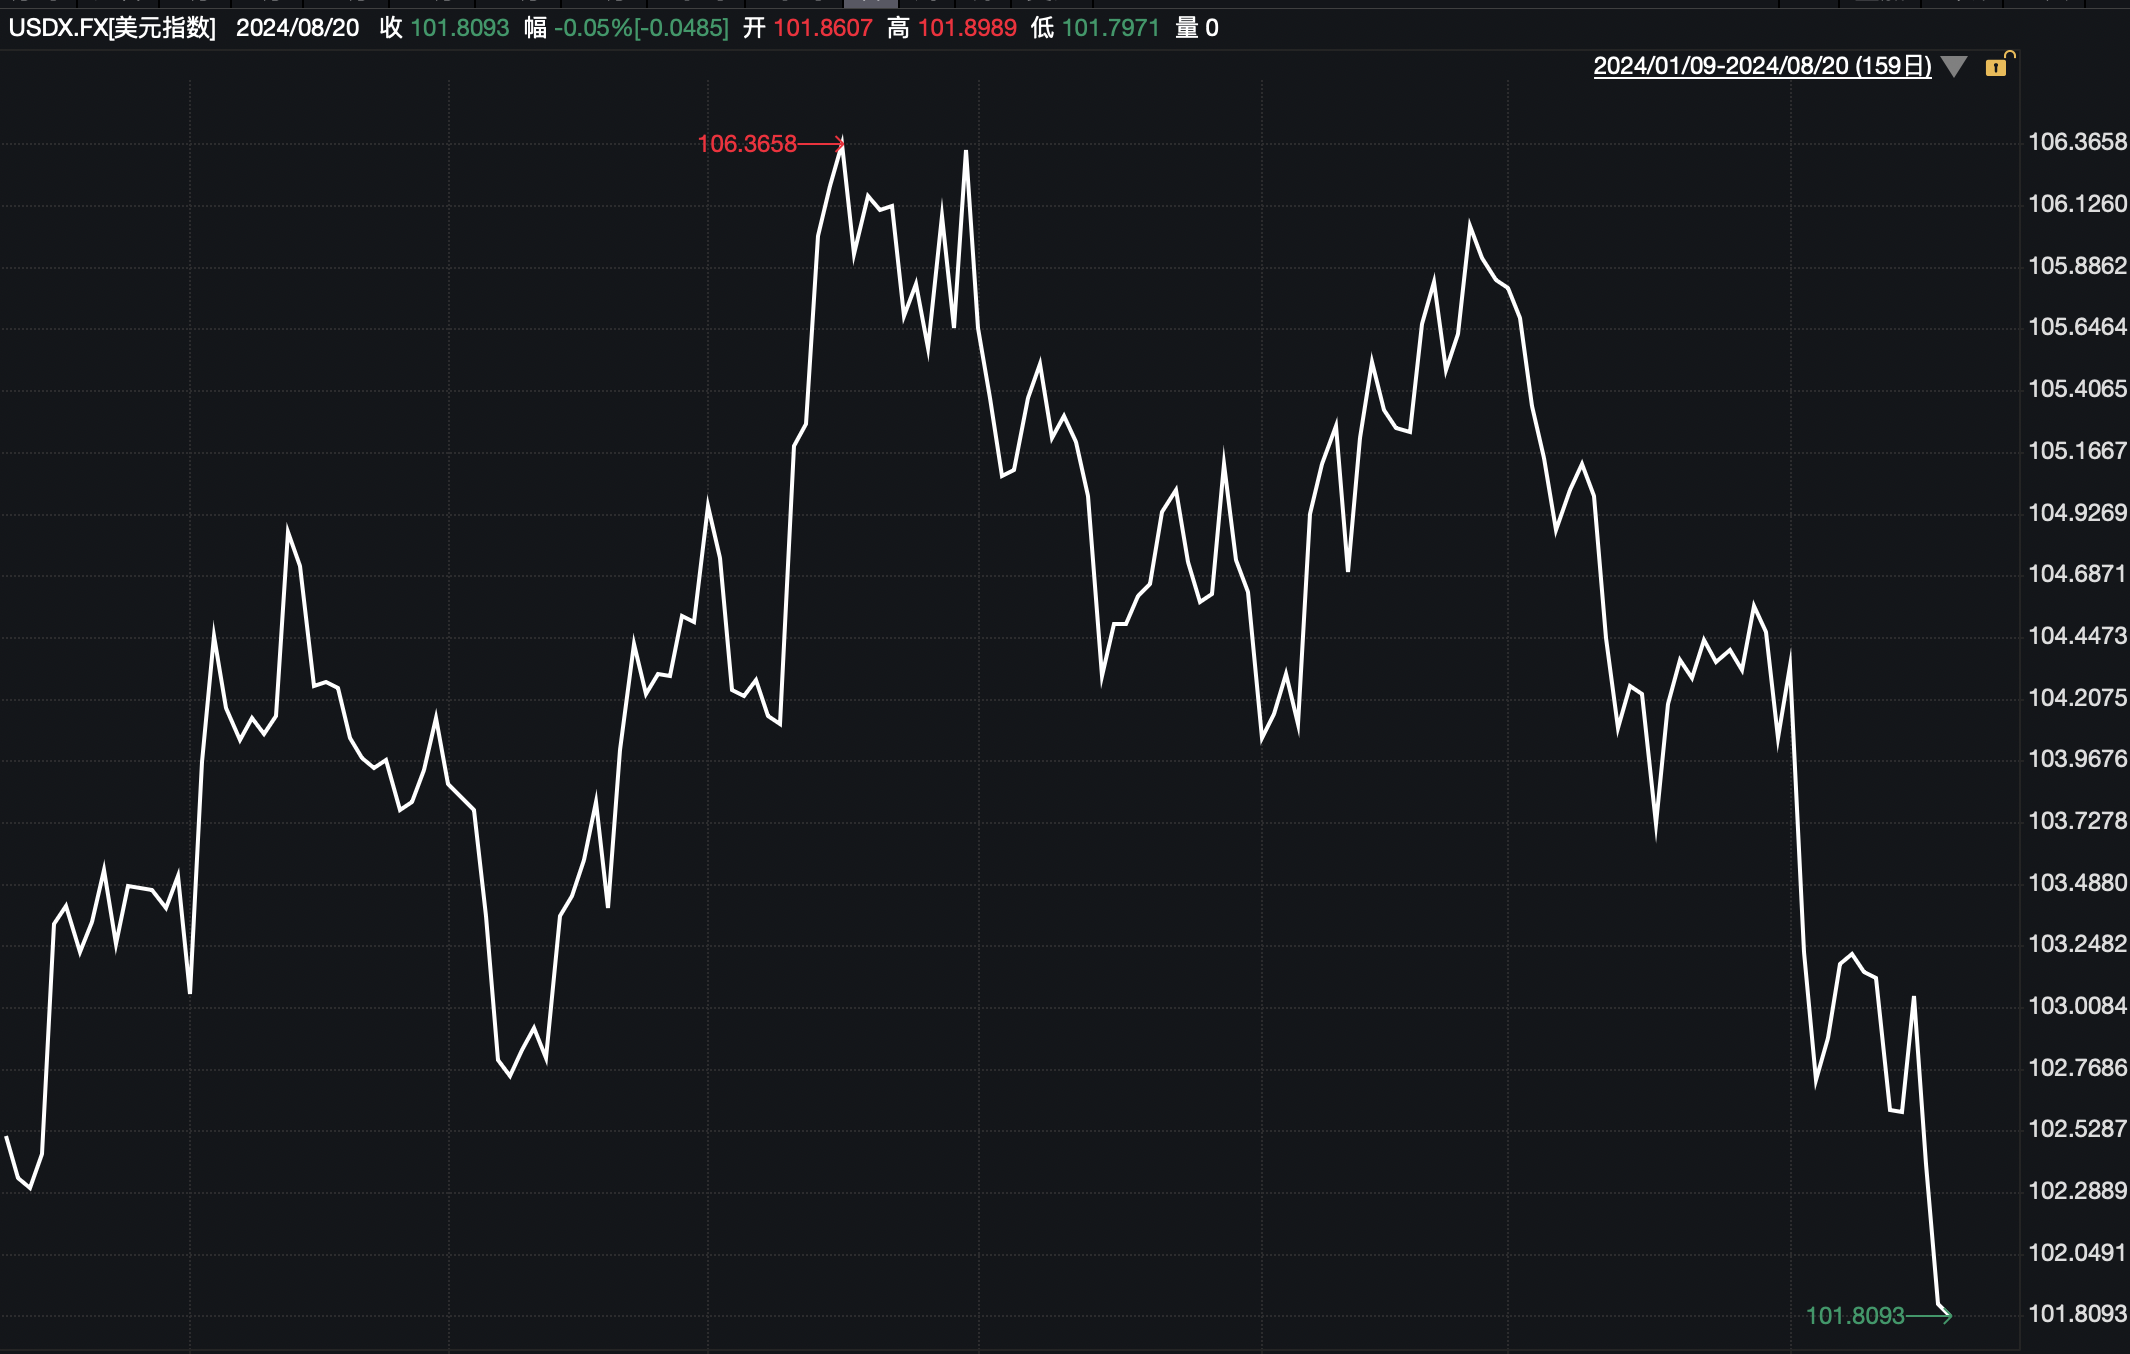
Task: Click the 105.1667 price axis label
Action: 2076,451
